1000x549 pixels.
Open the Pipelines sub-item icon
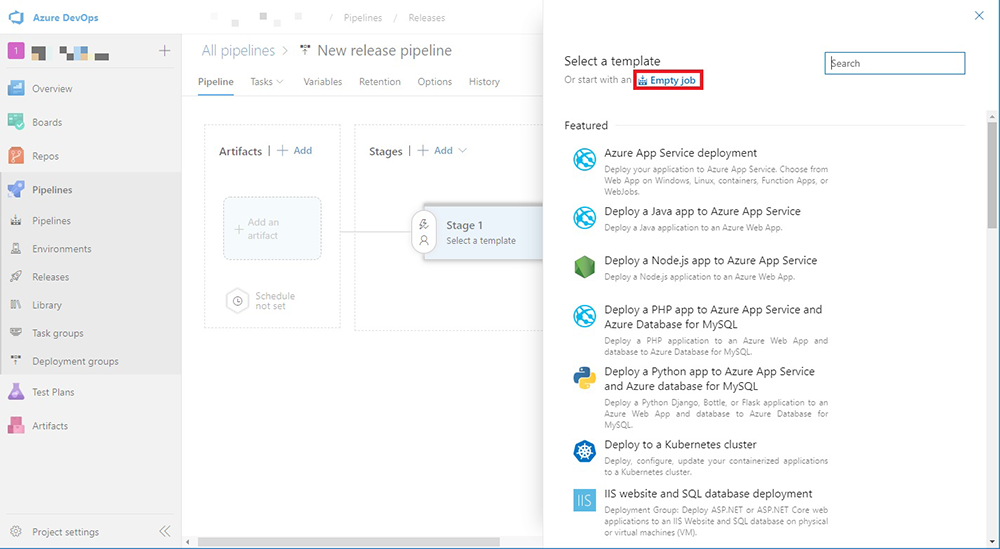[x=16, y=221]
